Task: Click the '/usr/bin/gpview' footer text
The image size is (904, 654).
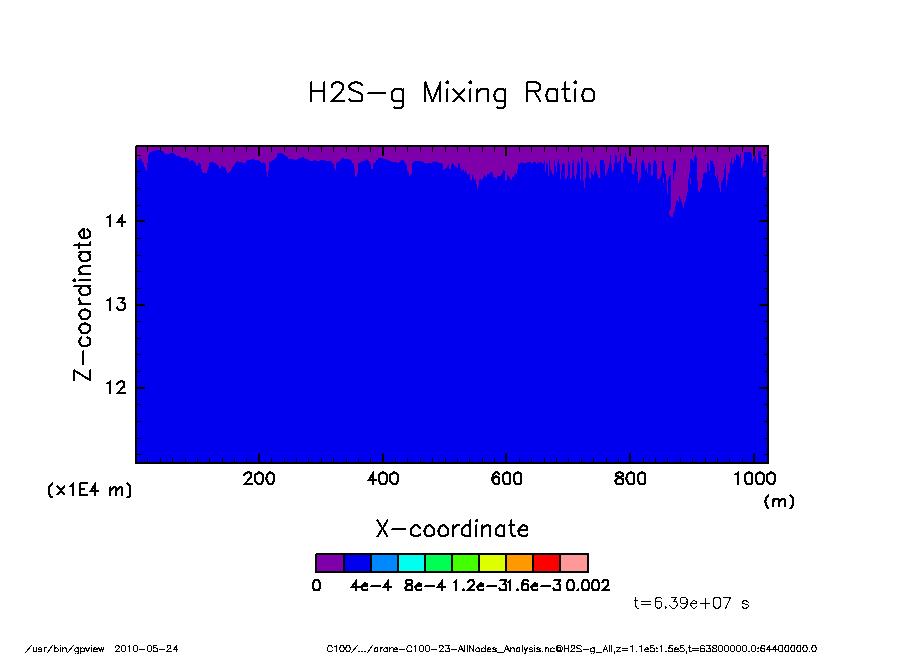Action: coord(65,649)
